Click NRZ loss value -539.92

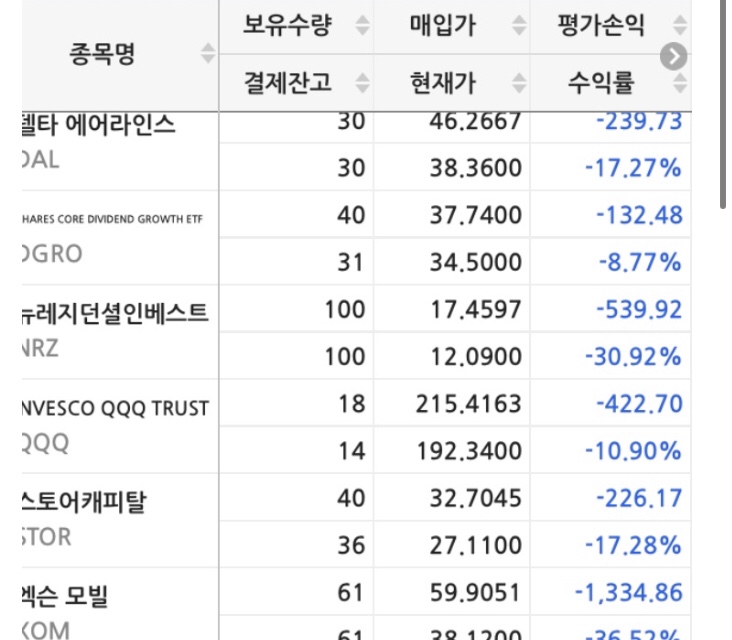coord(640,309)
